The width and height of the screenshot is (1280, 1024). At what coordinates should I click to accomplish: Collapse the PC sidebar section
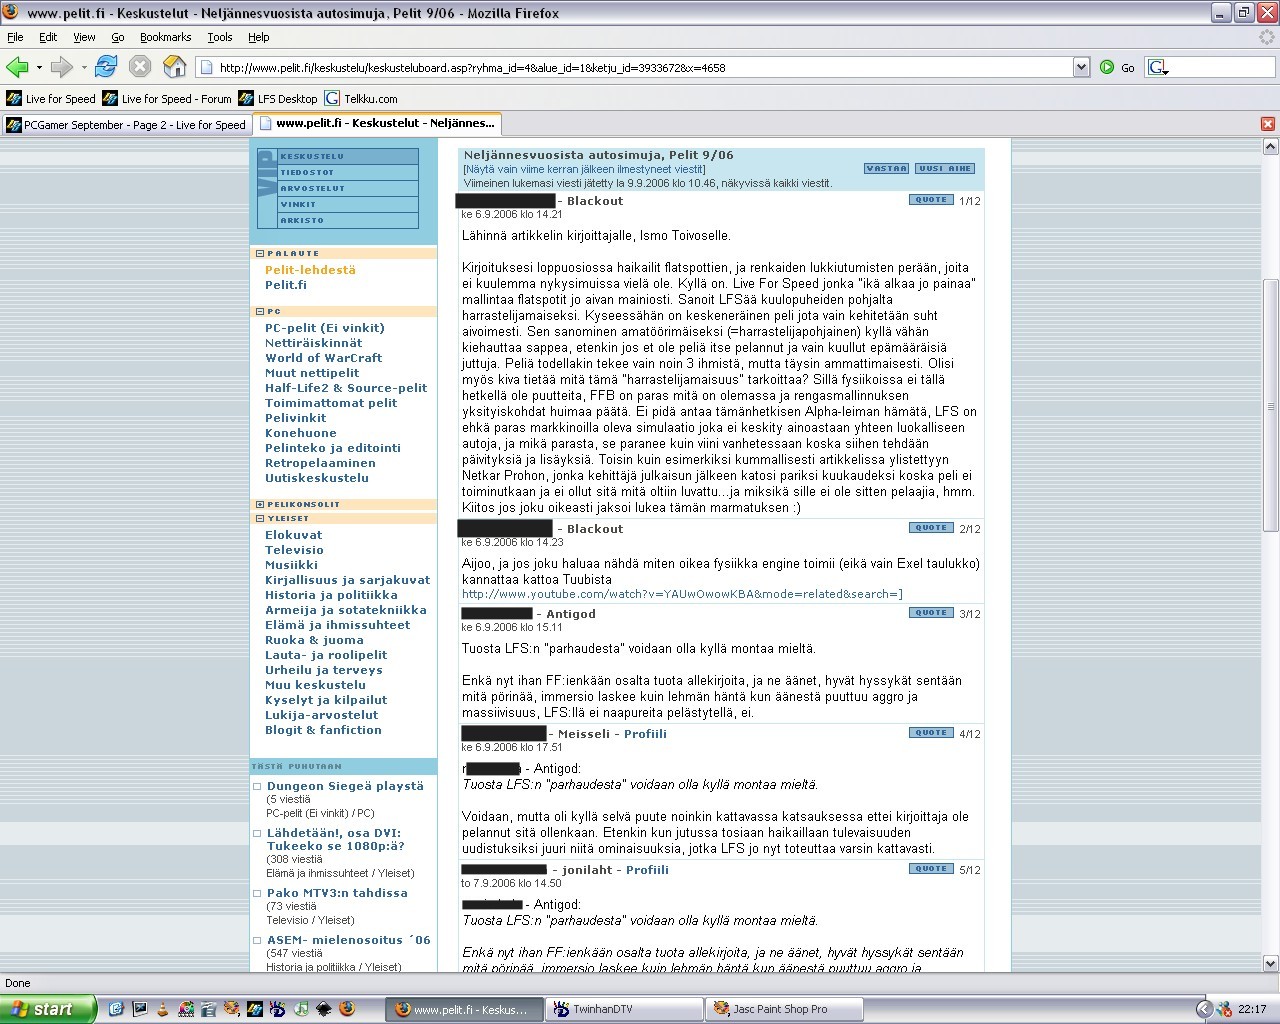[x=260, y=312]
